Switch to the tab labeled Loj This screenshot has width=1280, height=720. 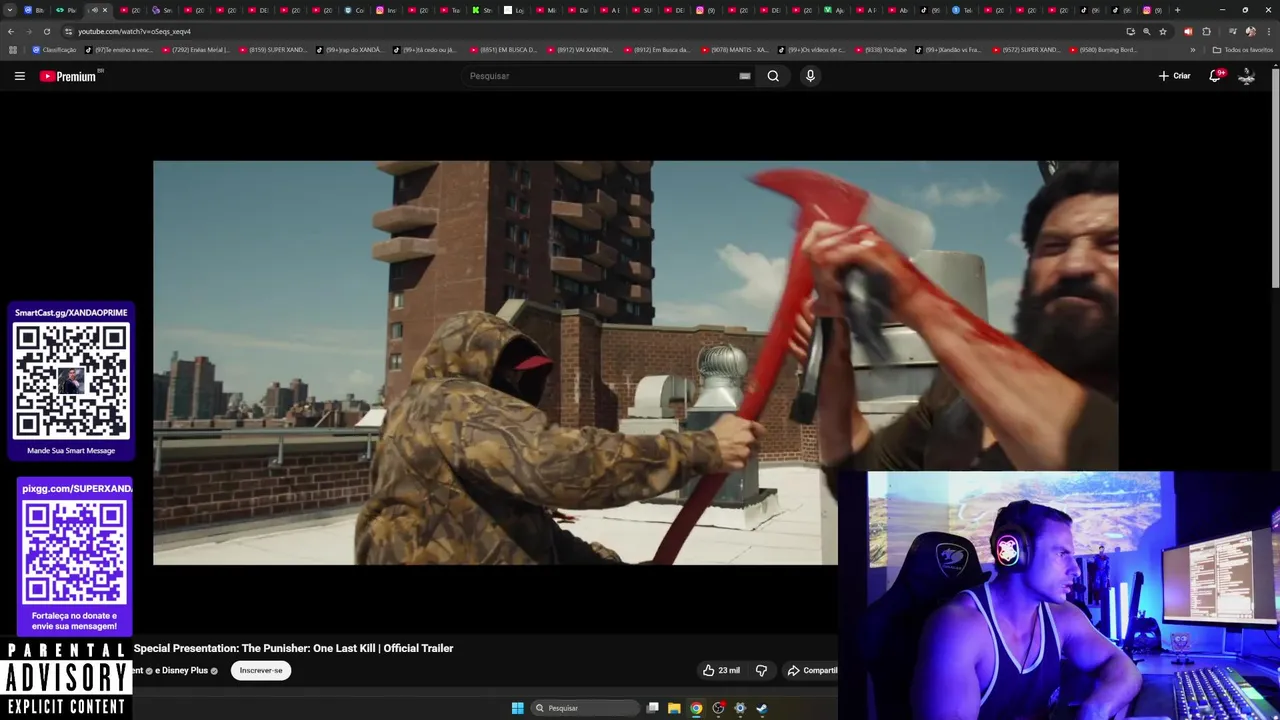click(x=513, y=10)
